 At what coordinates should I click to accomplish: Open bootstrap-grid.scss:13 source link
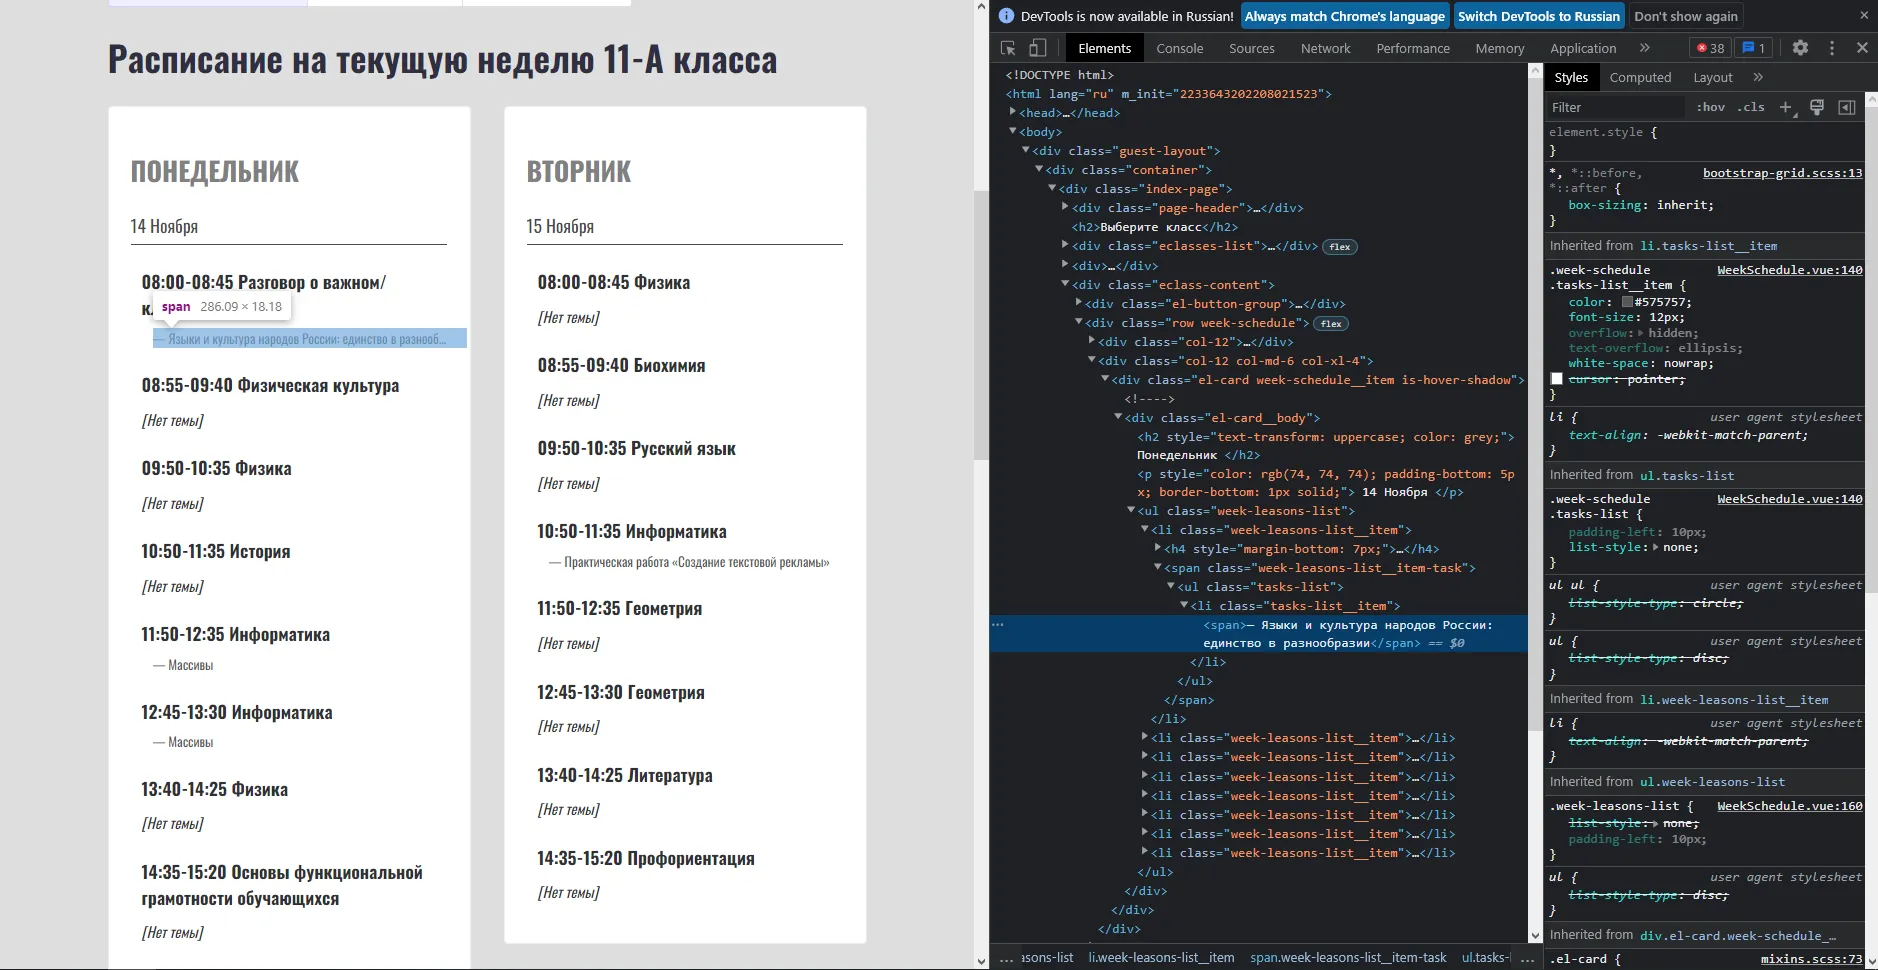1783,173
